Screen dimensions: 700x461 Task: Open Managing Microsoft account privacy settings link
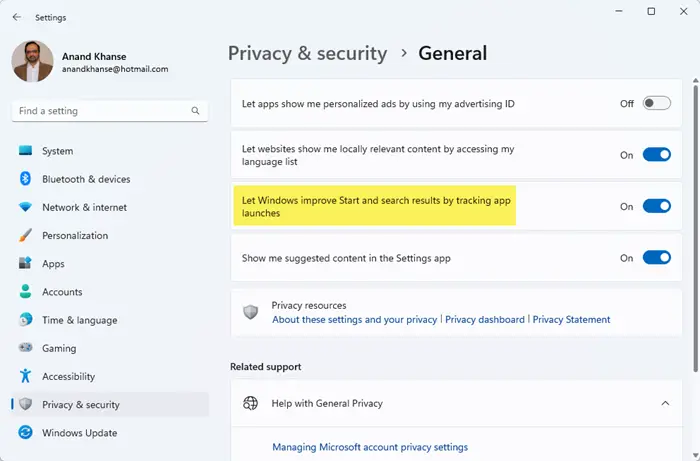(x=370, y=447)
